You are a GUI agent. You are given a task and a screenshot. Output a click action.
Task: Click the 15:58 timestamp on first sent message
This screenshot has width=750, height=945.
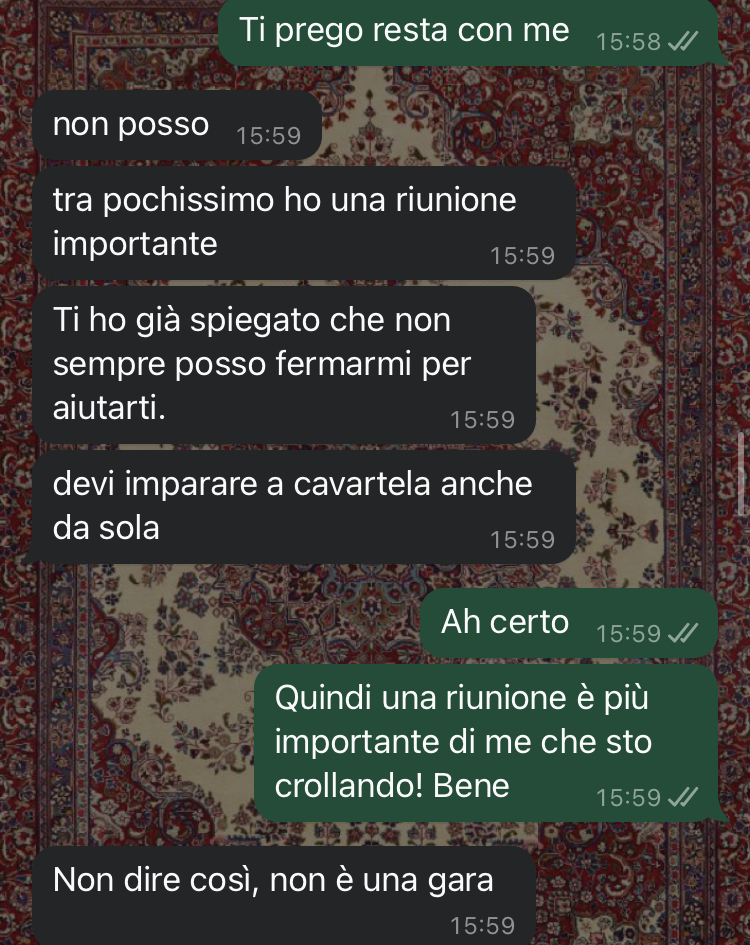pos(628,42)
